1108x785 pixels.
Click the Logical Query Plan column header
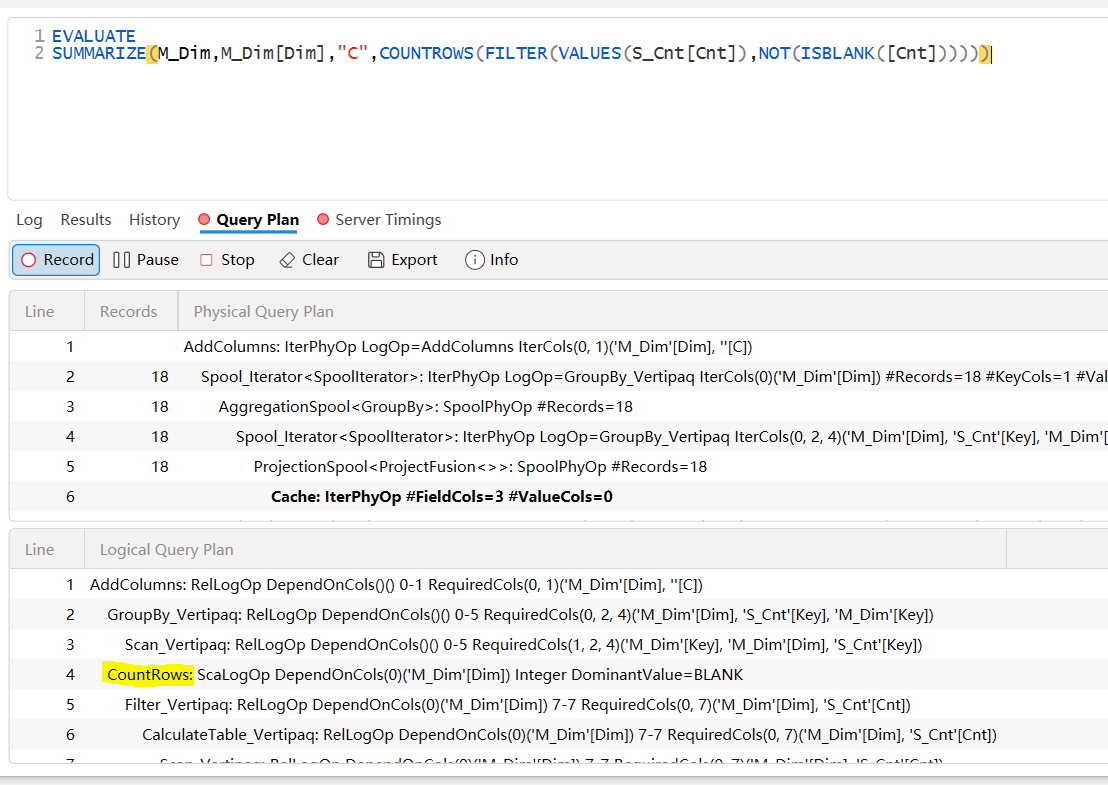coord(167,550)
